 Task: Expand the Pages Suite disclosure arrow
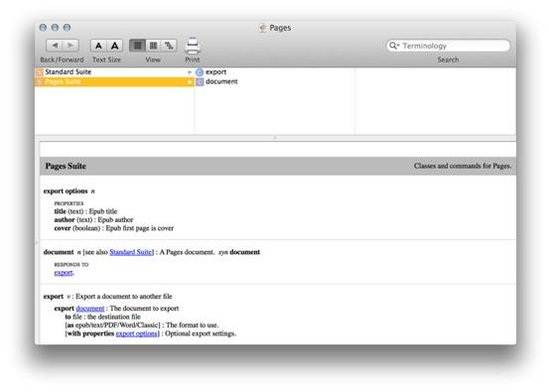[189, 82]
